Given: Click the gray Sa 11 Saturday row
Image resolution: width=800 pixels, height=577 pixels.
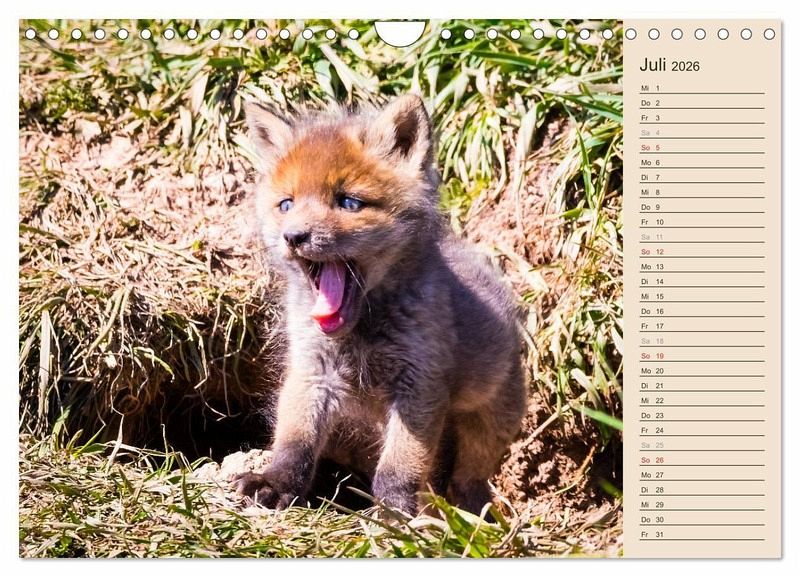Looking at the screenshot, I should (700, 237).
